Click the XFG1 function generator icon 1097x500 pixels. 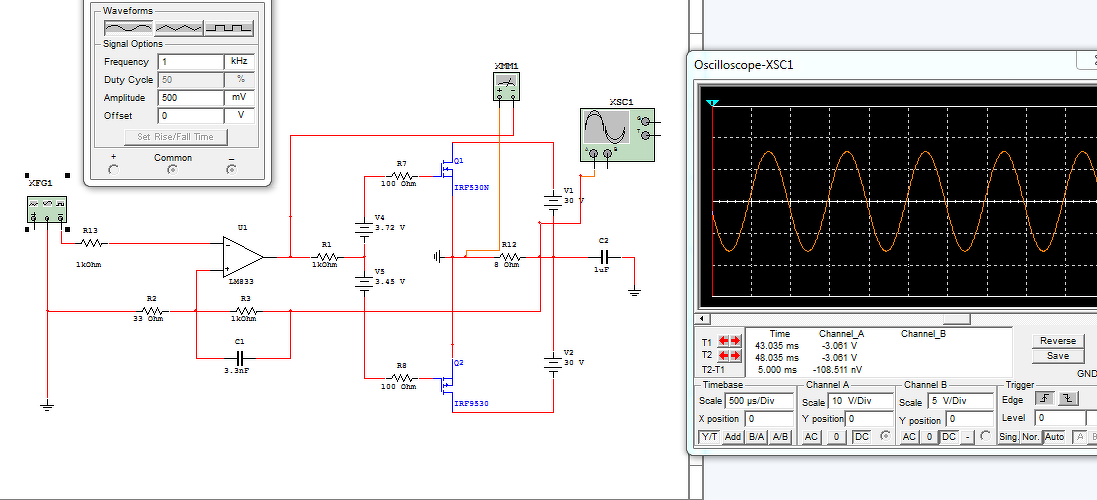tap(47, 210)
